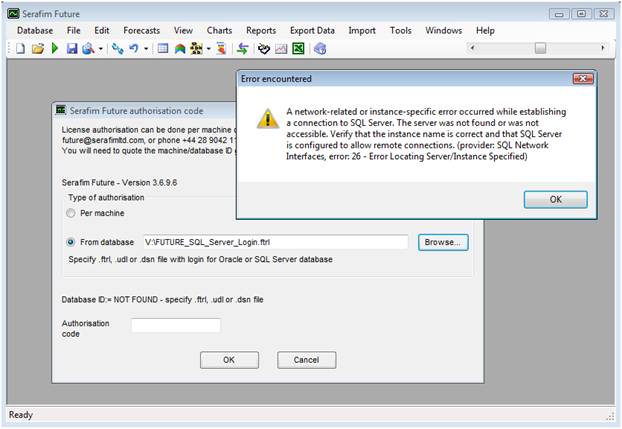Click the yellow hierarchy tree icon

(x=196, y=49)
